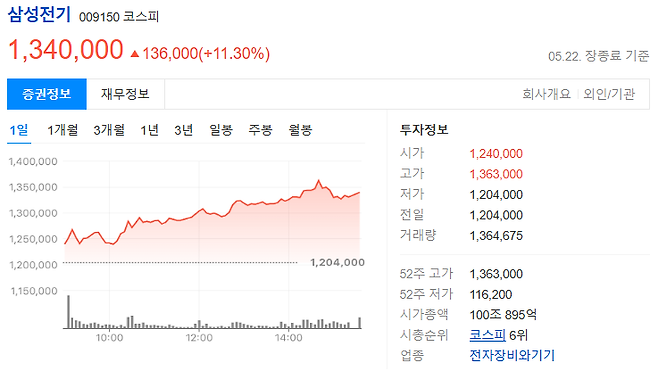Click the current price 1,340,000
This screenshot has height=371, width=658.
(66, 50)
